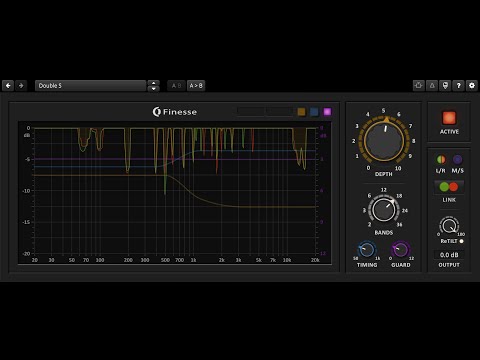This screenshot has width=480, height=360.
Task: Step preset up with the up arrow
Action: tap(153, 83)
